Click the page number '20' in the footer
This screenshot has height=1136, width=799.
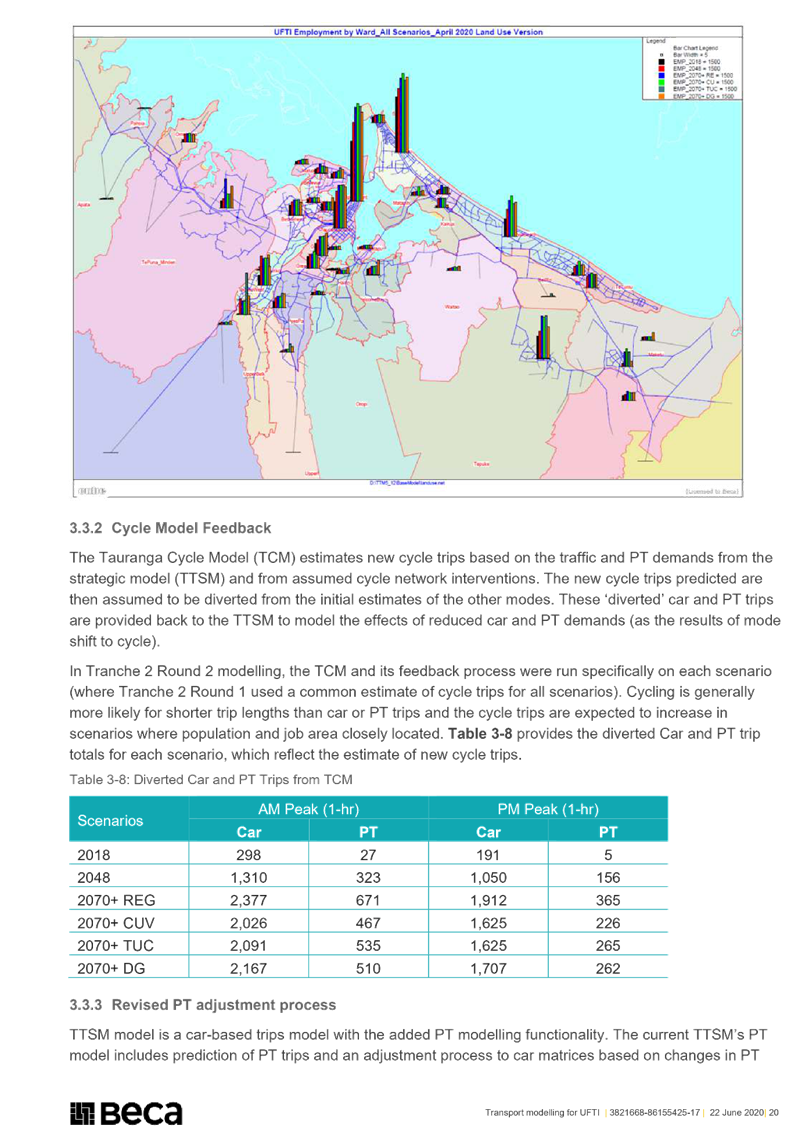pyautogui.click(x=774, y=1112)
